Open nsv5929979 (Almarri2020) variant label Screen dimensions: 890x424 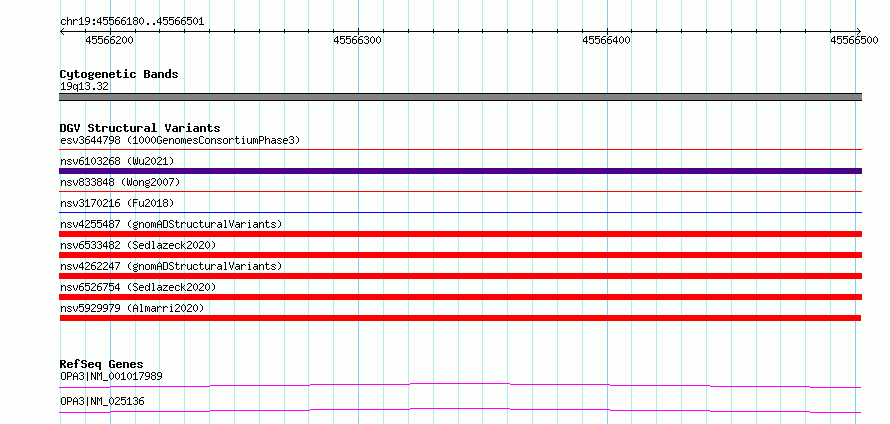pyautogui.click(x=132, y=308)
